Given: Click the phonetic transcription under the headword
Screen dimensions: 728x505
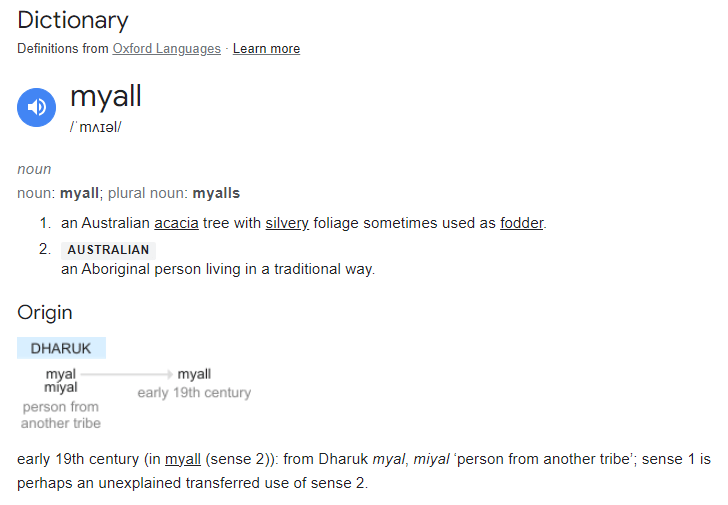Looking at the screenshot, I should (x=96, y=127).
